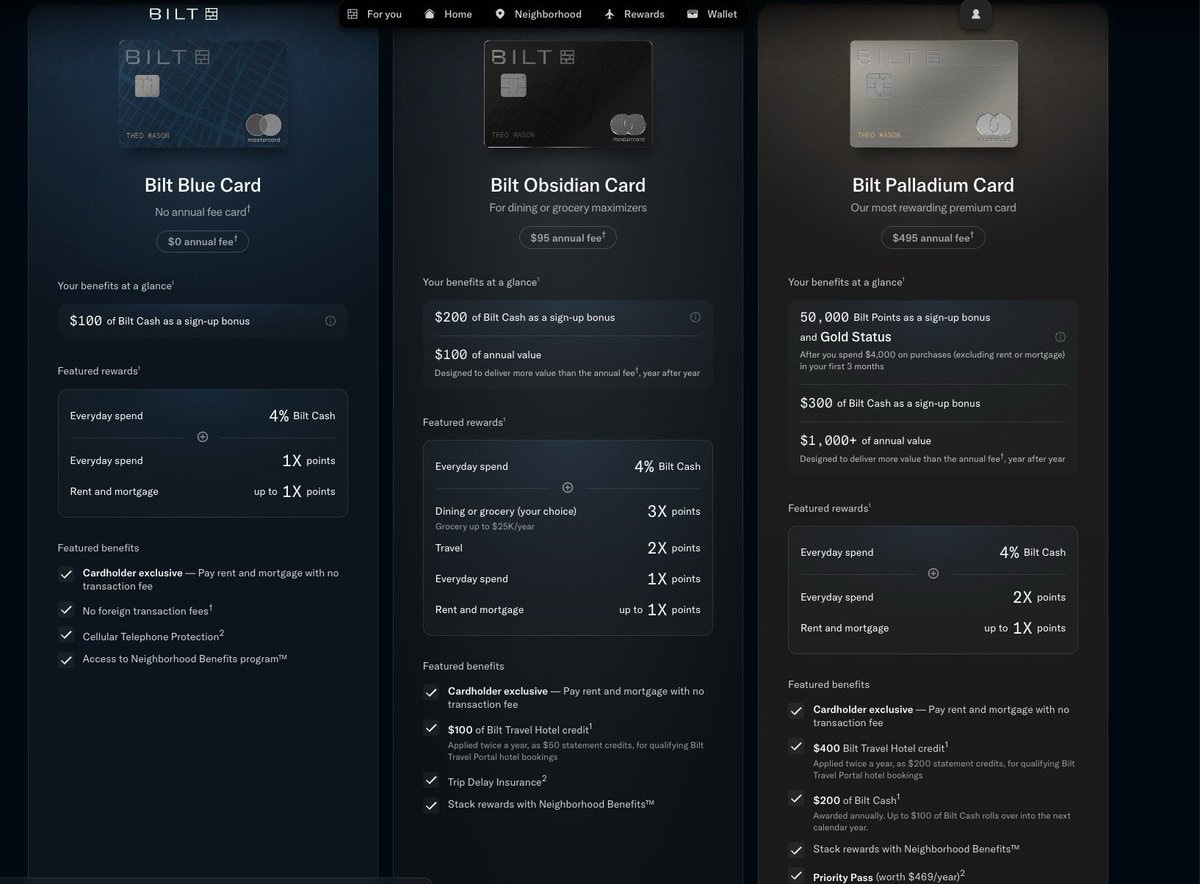The width and height of the screenshot is (1200, 884).
Task: Click 'No annual fee card' subtitle
Action: 203,211
